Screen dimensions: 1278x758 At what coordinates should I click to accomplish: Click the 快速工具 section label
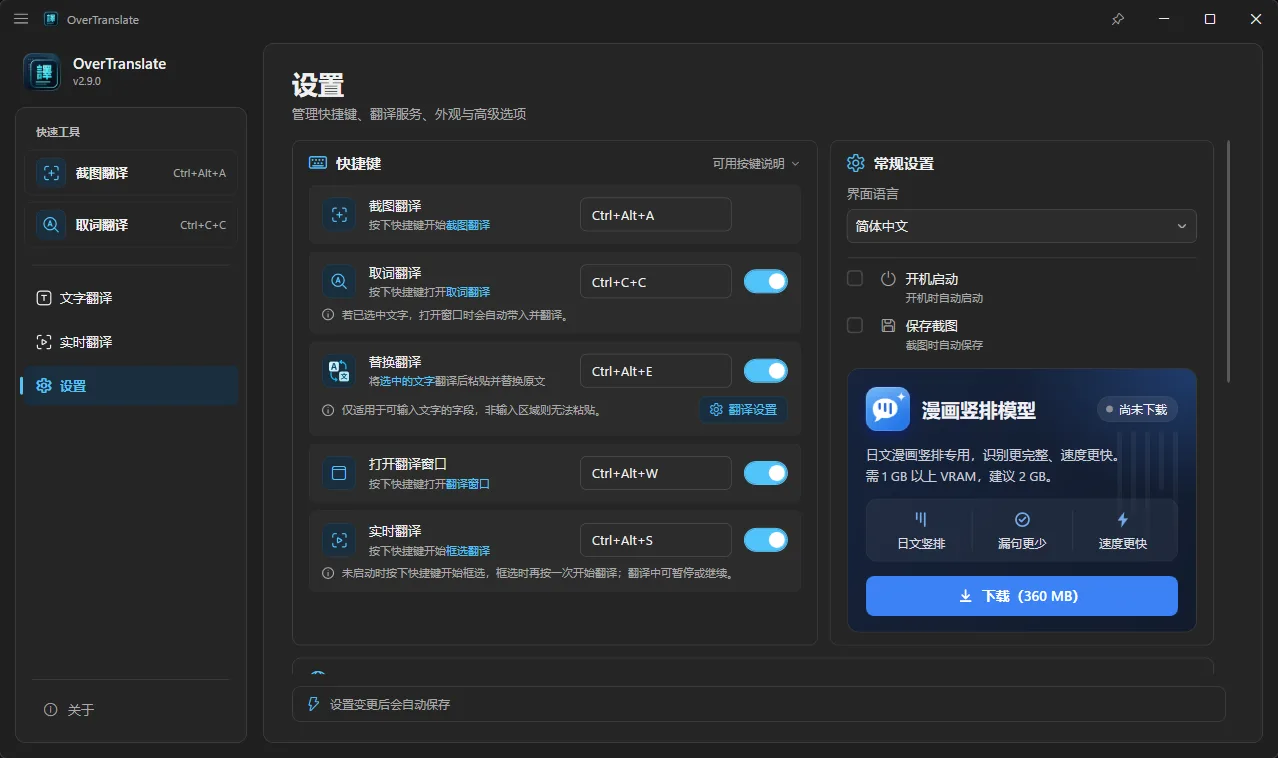click(58, 132)
